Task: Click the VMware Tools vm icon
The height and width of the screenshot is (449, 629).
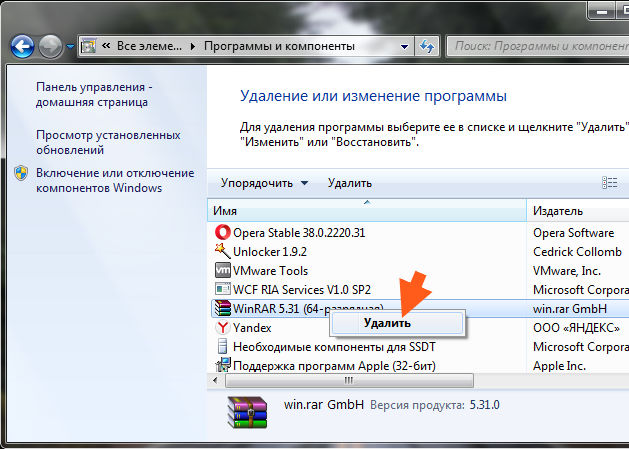Action: point(223,270)
